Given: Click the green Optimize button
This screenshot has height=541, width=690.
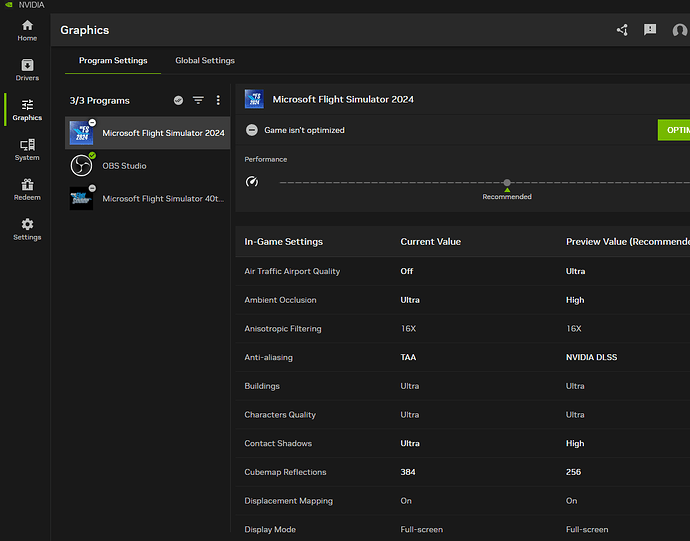Looking at the screenshot, I should tap(674, 130).
